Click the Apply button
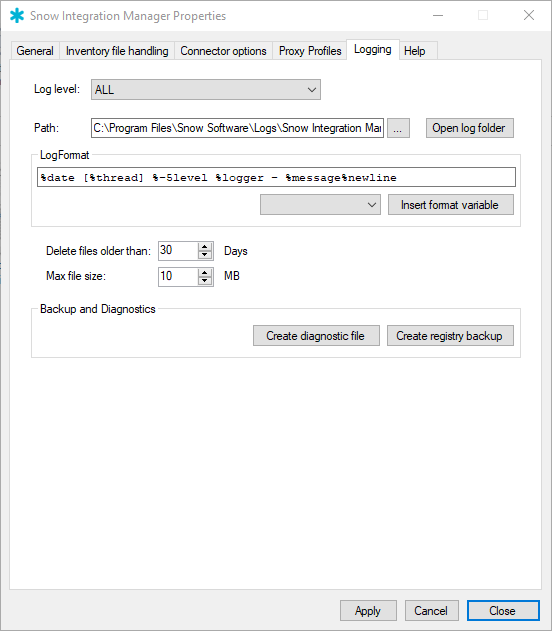Viewport: 552px width, 631px height. coord(368,610)
